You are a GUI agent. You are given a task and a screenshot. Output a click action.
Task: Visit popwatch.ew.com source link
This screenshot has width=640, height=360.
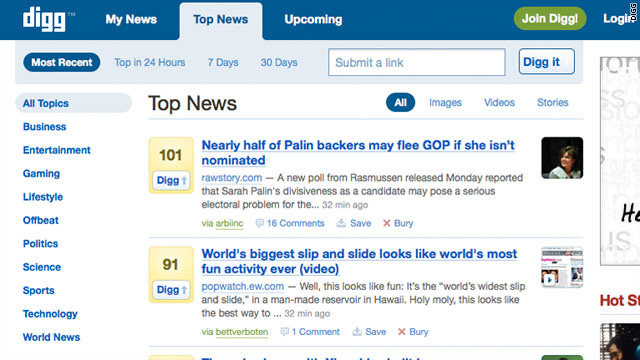(242, 287)
